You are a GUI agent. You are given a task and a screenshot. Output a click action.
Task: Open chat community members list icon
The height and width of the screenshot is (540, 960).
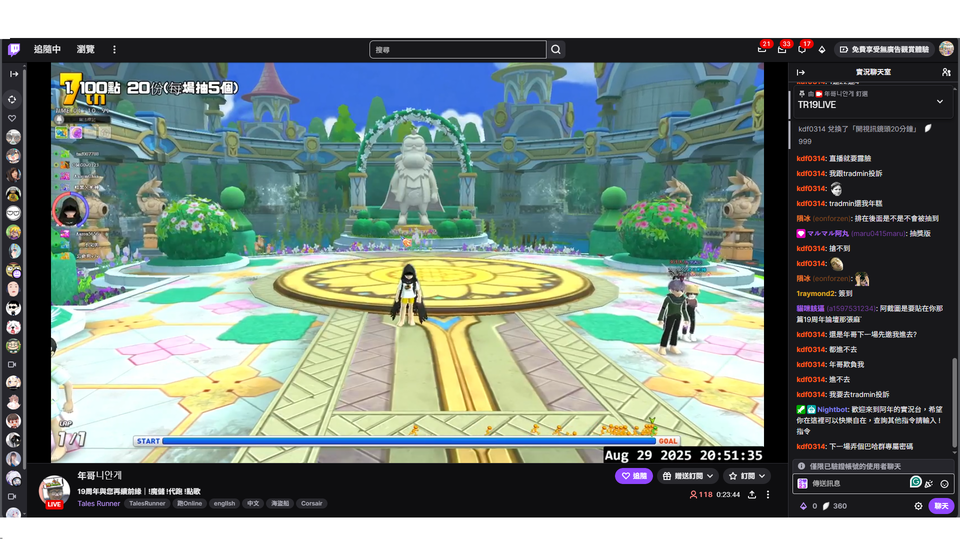945,73
